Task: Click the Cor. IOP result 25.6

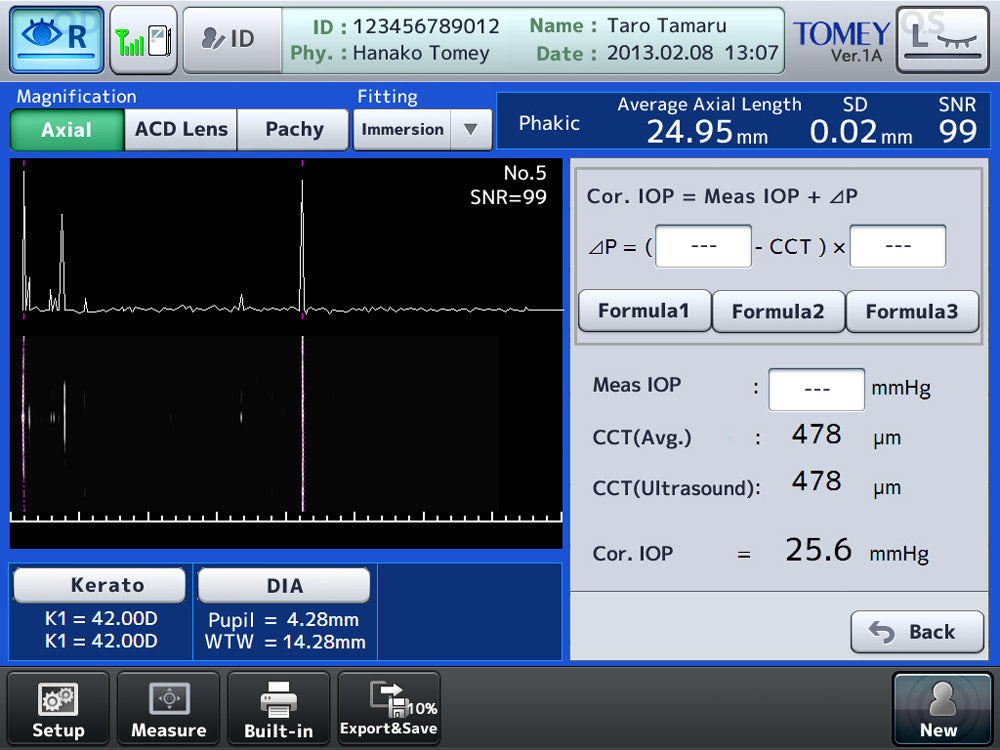Action: click(x=819, y=550)
